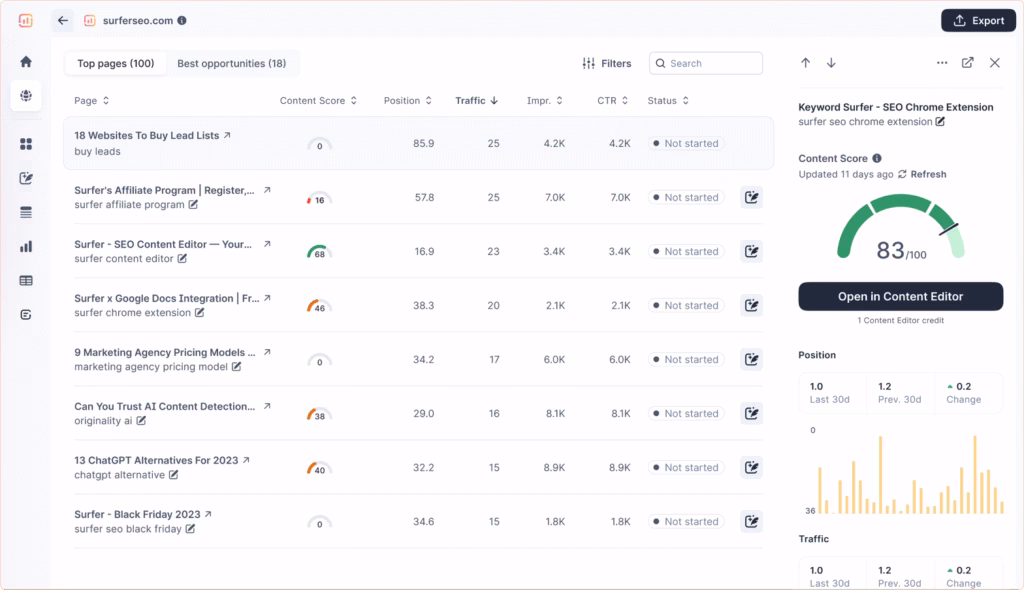Image resolution: width=1024 pixels, height=590 pixels.
Task: Open the three-dot menu in the detail panel
Action: coord(941,62)
